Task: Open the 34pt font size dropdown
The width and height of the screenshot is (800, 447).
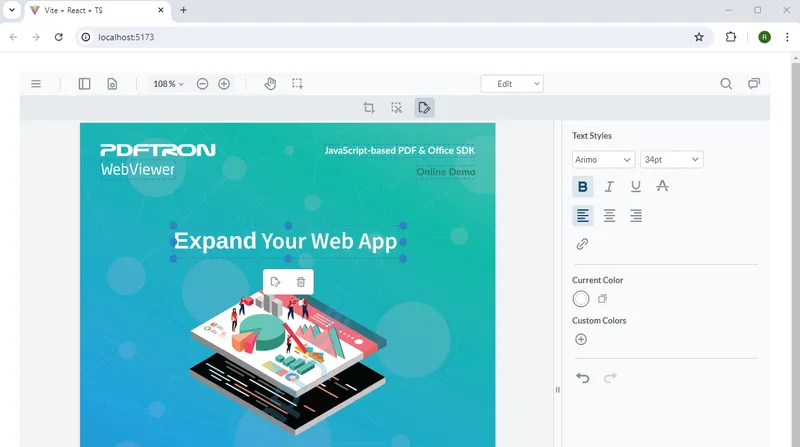Action: [671, 160]
